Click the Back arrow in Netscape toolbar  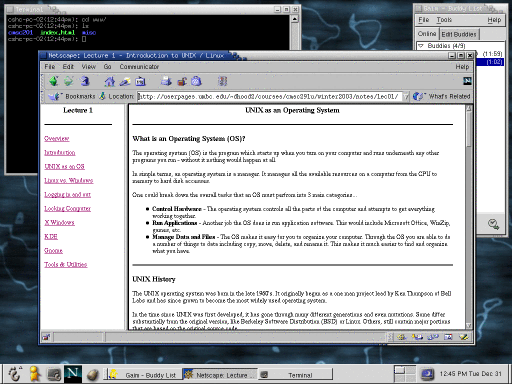click(53, 81)
